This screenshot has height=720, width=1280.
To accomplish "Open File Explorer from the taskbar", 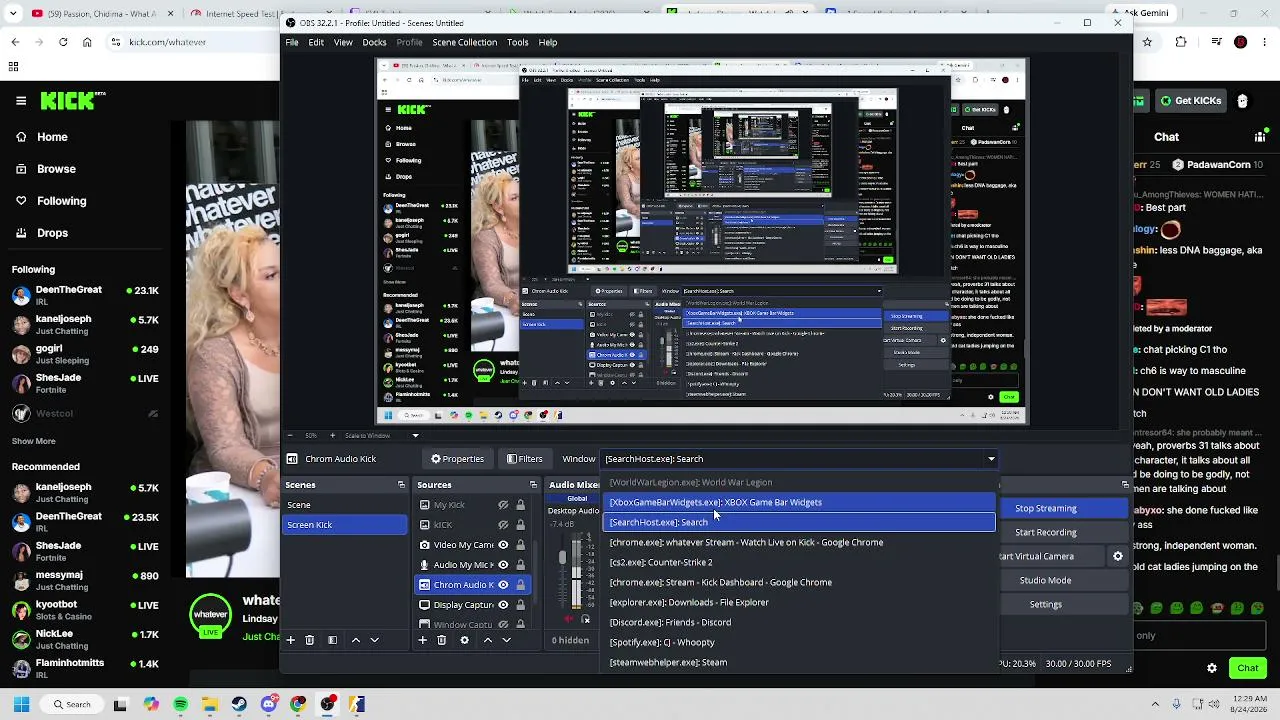I will (210, 705).
